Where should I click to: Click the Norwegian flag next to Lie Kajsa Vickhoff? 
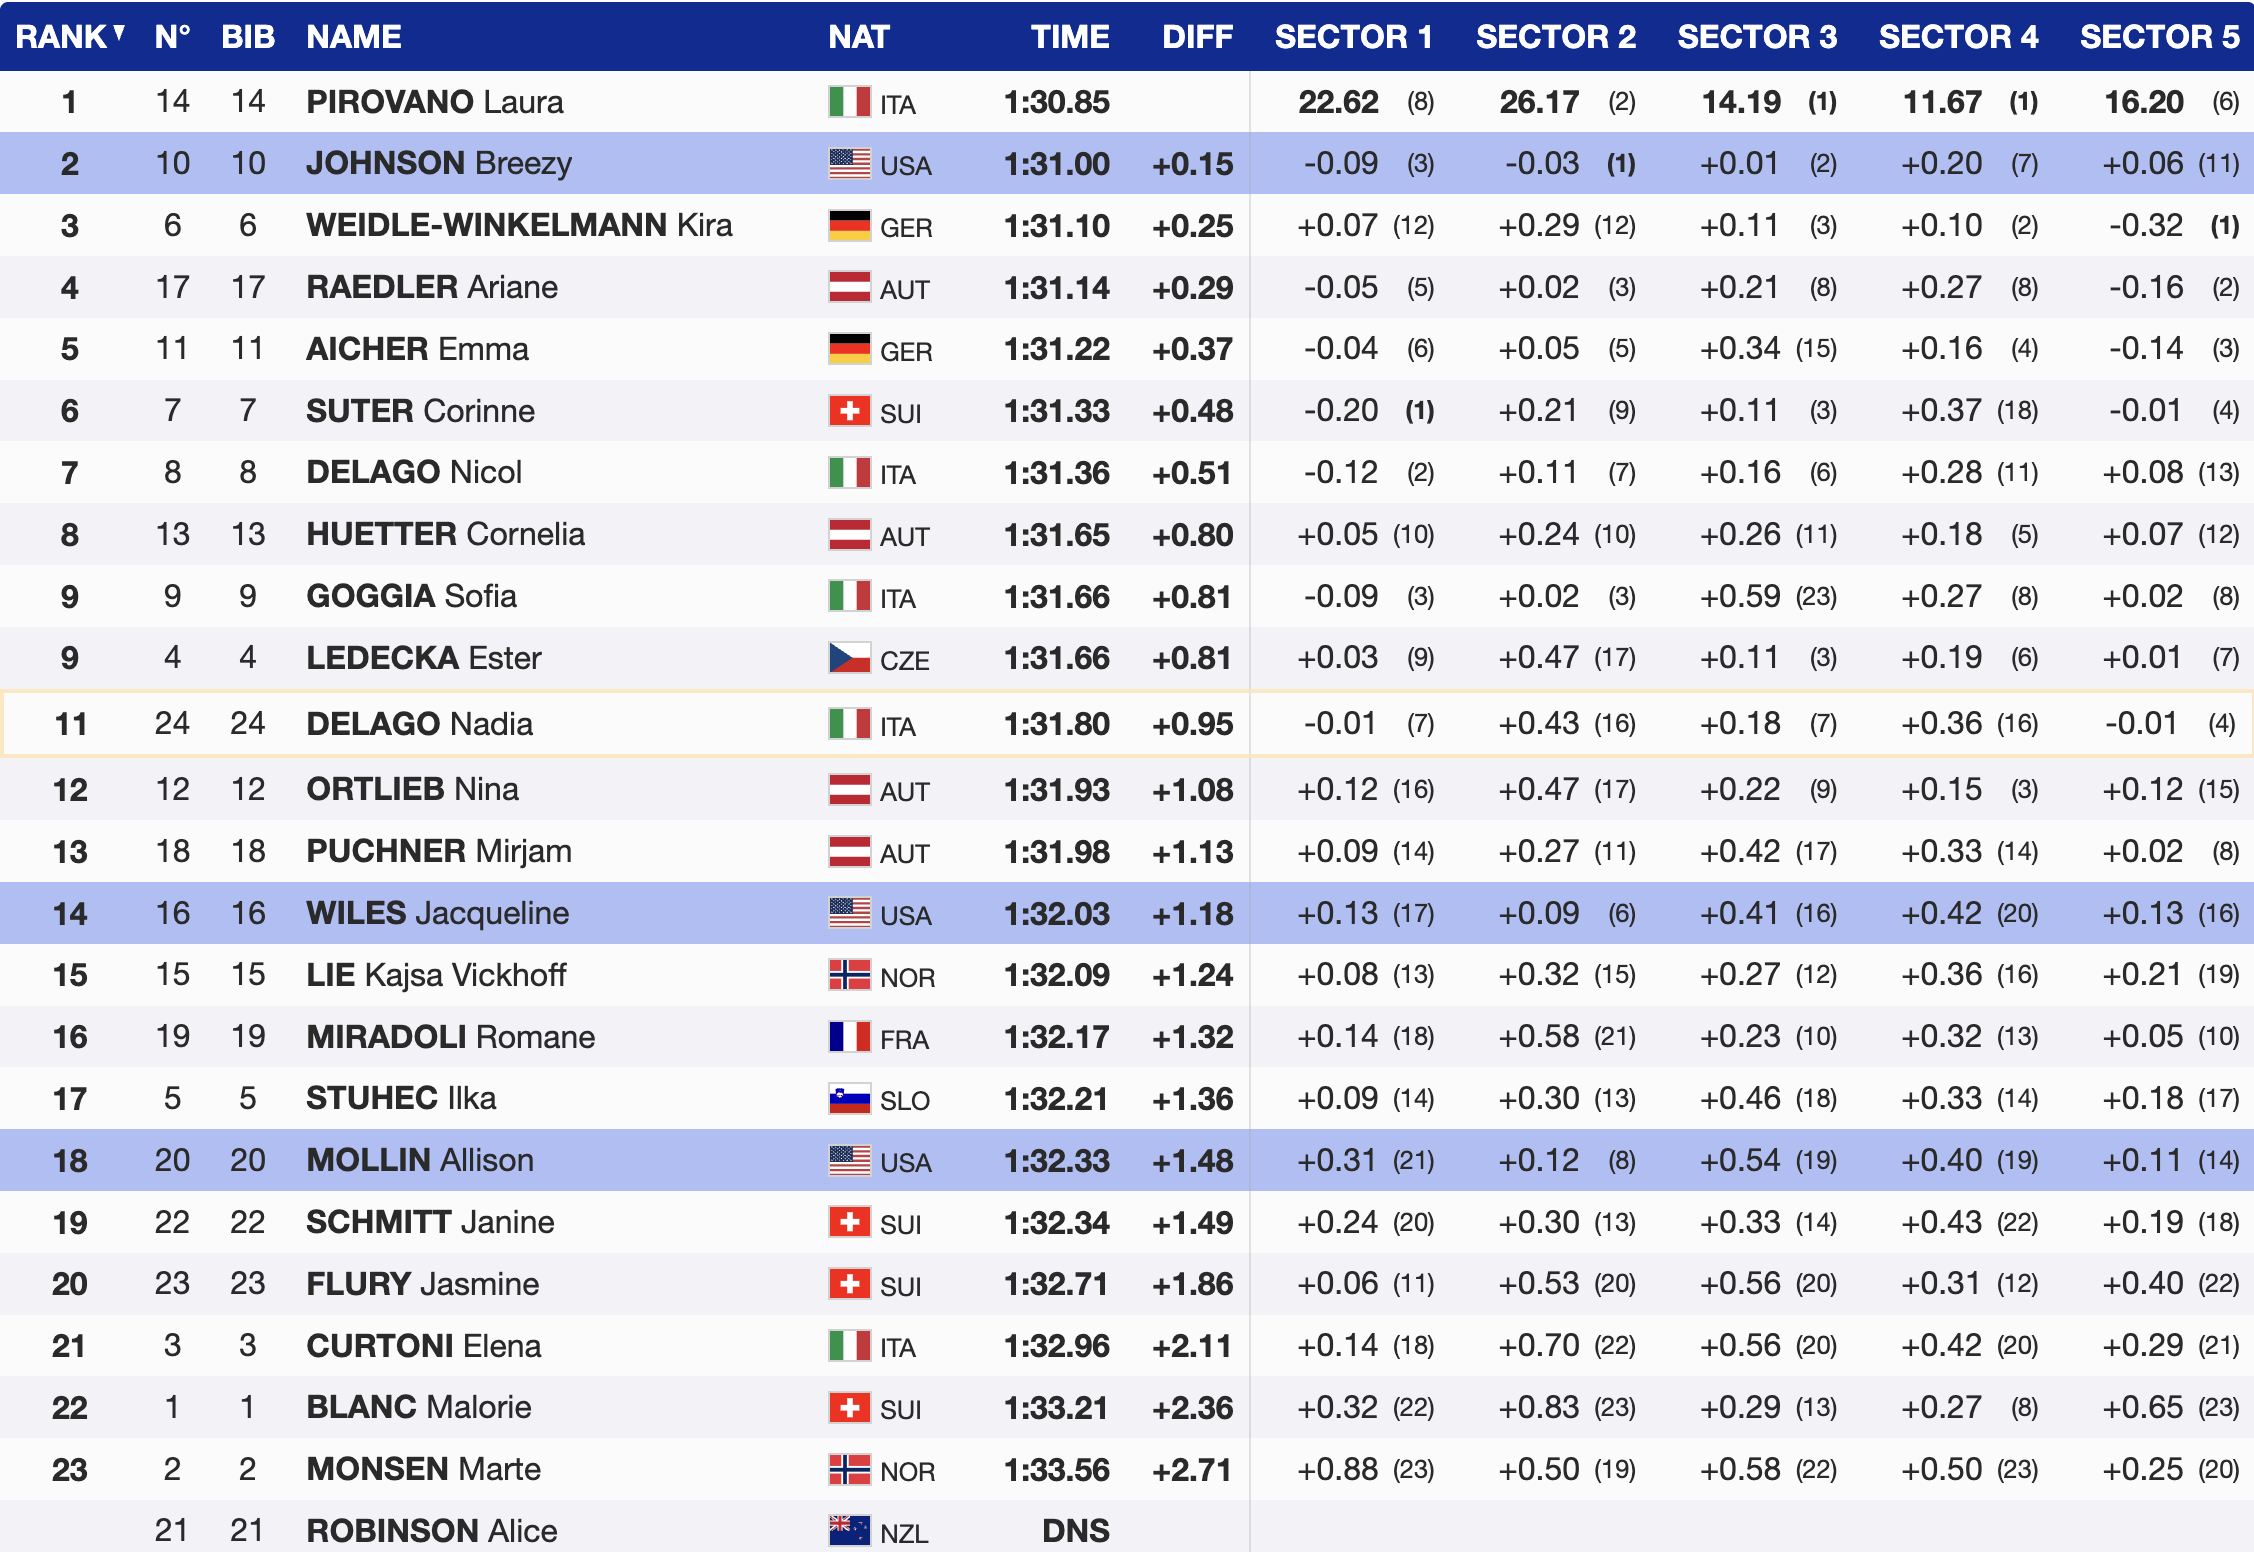(x=849, y=975)
